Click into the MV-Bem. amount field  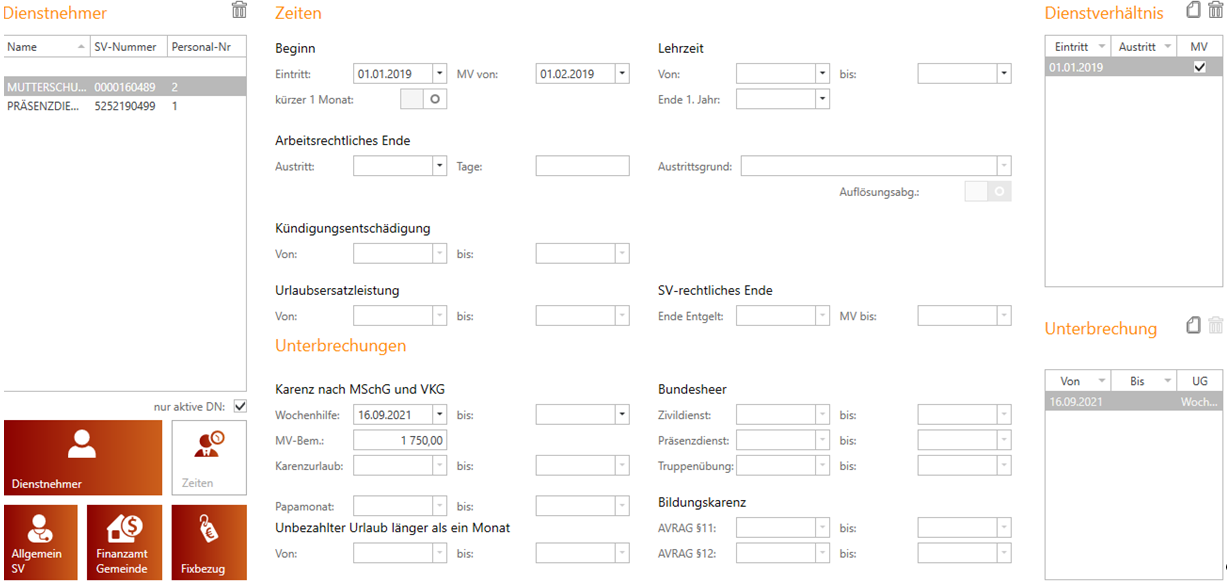[400, 440]
